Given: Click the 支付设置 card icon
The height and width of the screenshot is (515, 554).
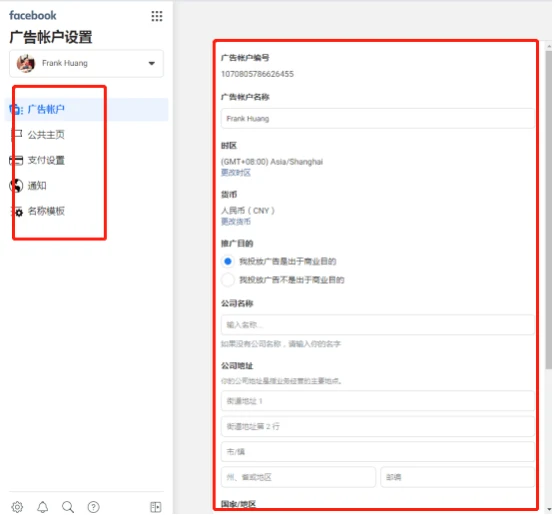Looking at the screenshot, I should click(16, 160).
